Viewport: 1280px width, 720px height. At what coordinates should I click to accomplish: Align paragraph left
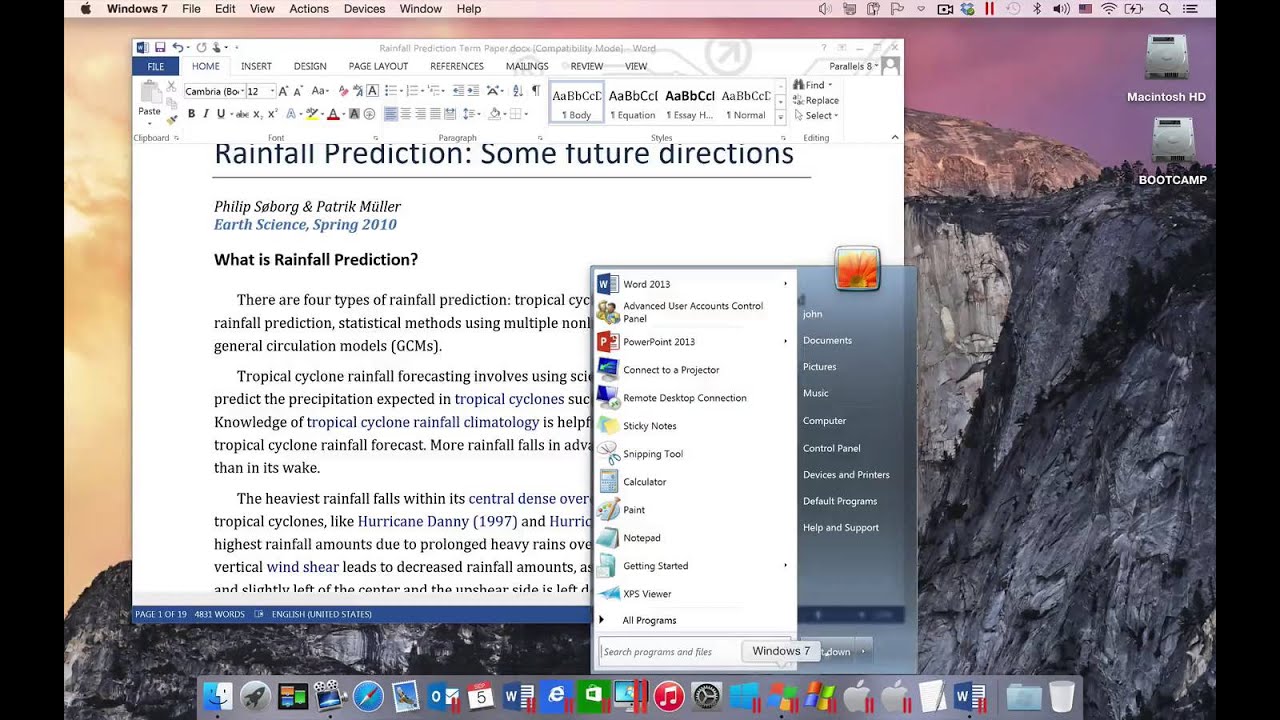click(391, 114)
